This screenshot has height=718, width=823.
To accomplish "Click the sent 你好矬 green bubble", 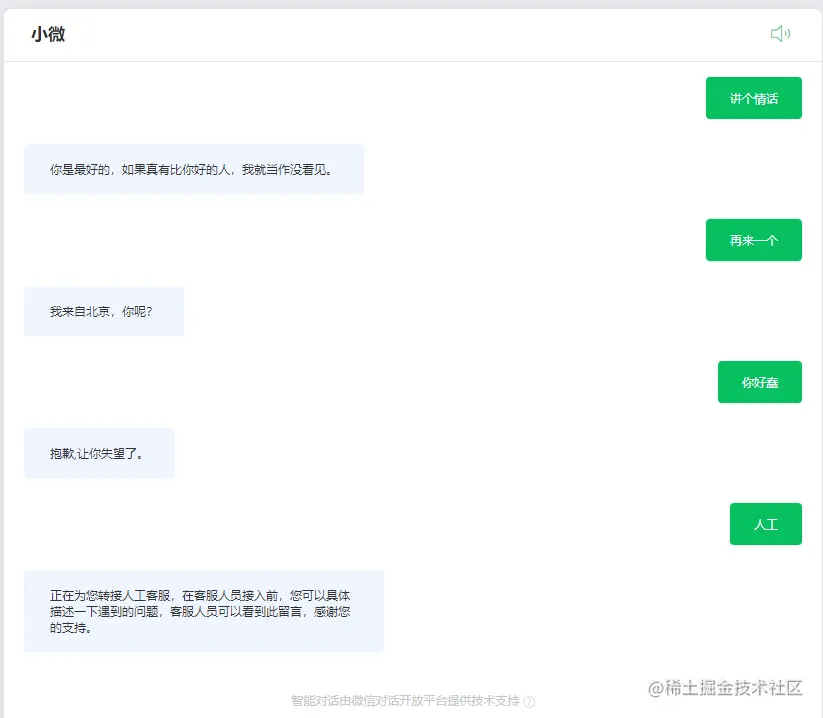I will [760, 381].
